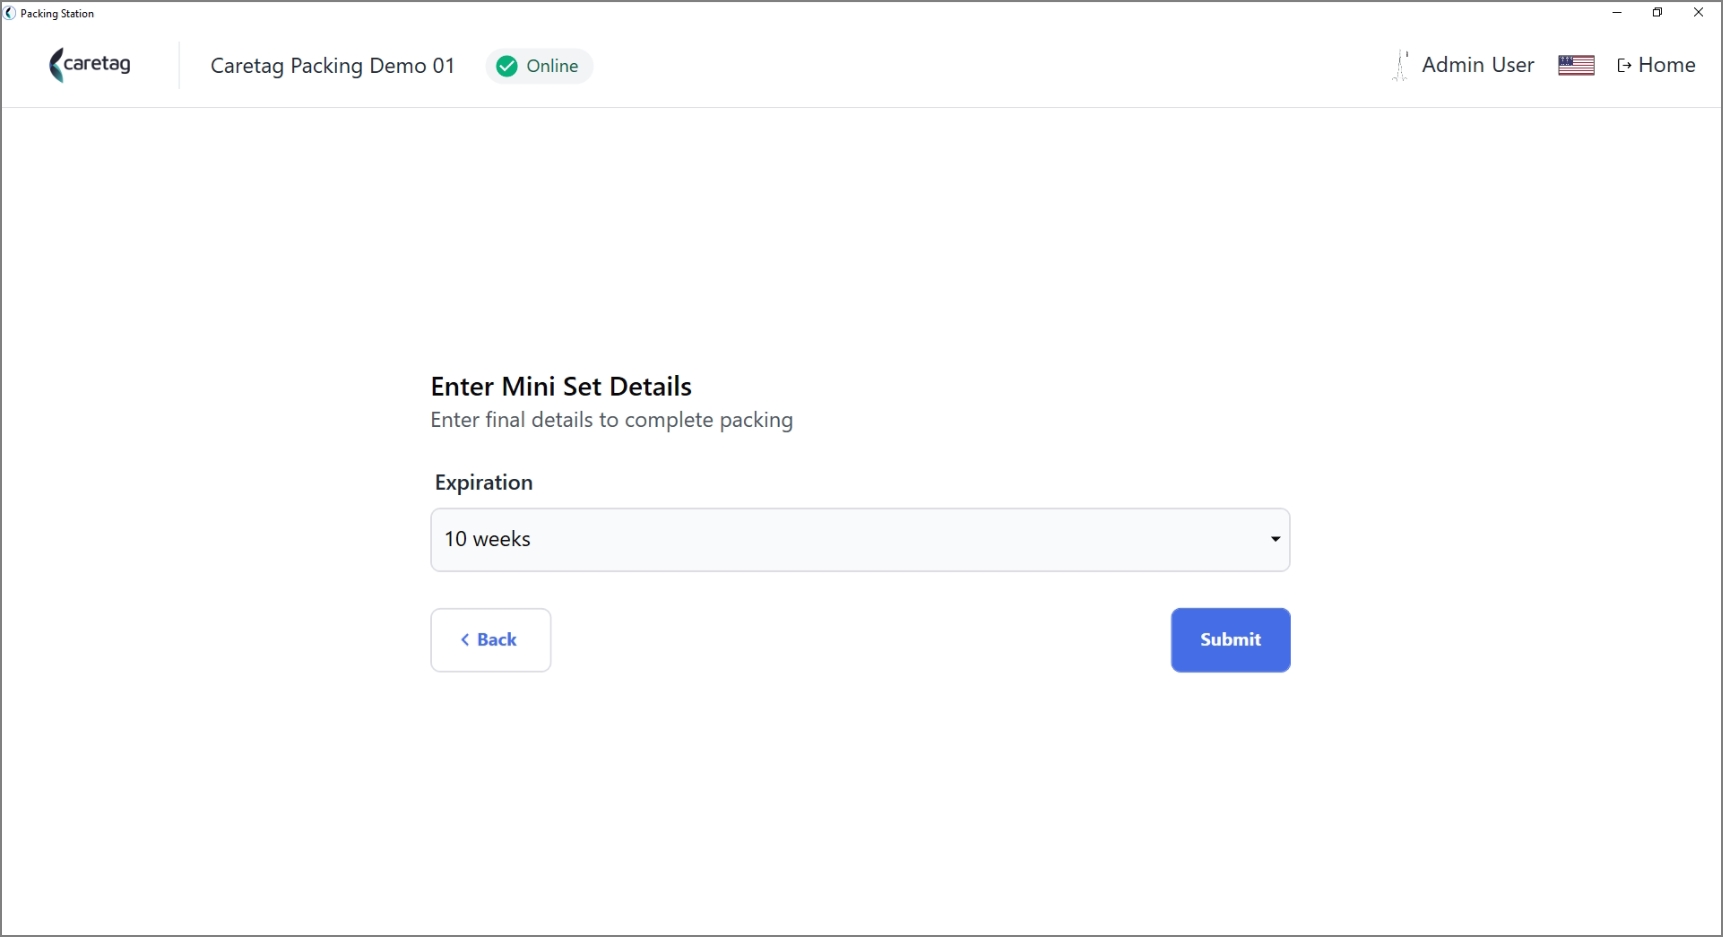The height and width of the screenshot is (937, 1723).
Task: Click the Admin User name
Action: click(x=1478, y=65)
